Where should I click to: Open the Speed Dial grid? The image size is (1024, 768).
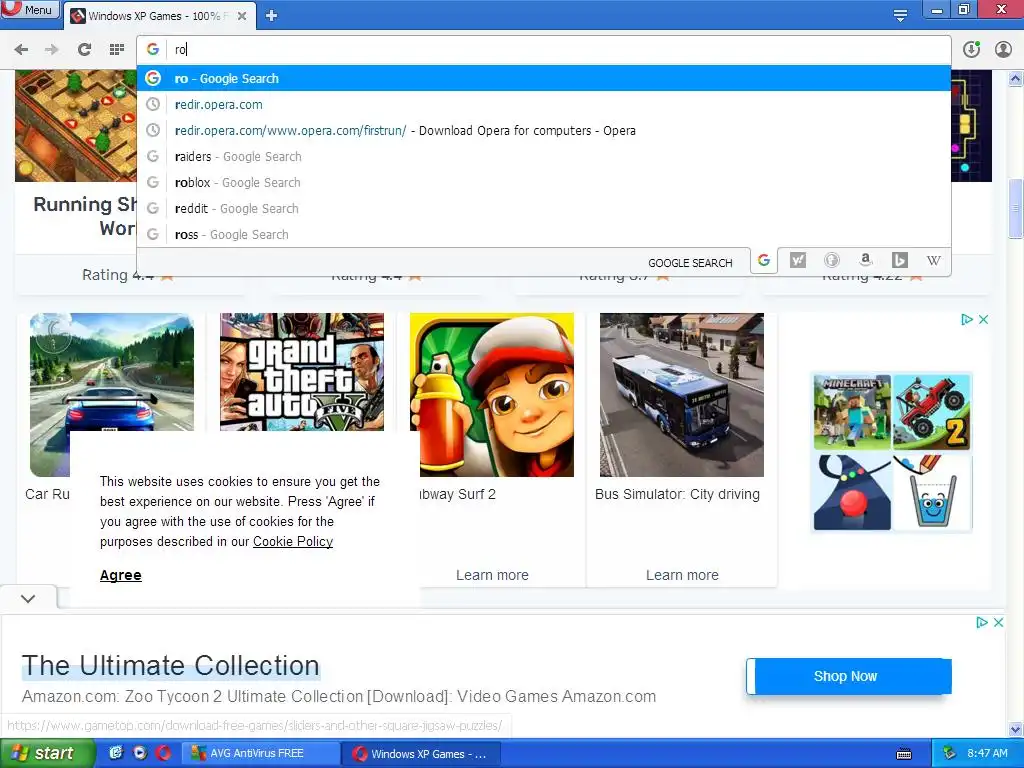tap(116, 49)
